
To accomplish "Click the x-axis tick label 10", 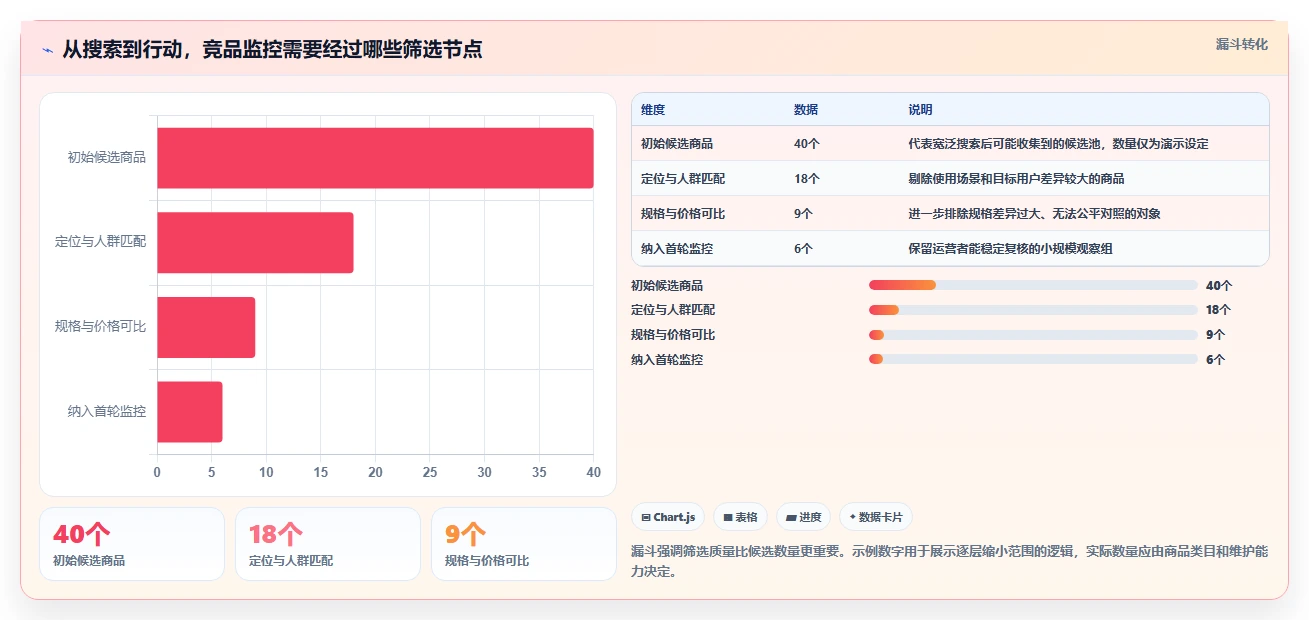I will (x=266, y=472).
